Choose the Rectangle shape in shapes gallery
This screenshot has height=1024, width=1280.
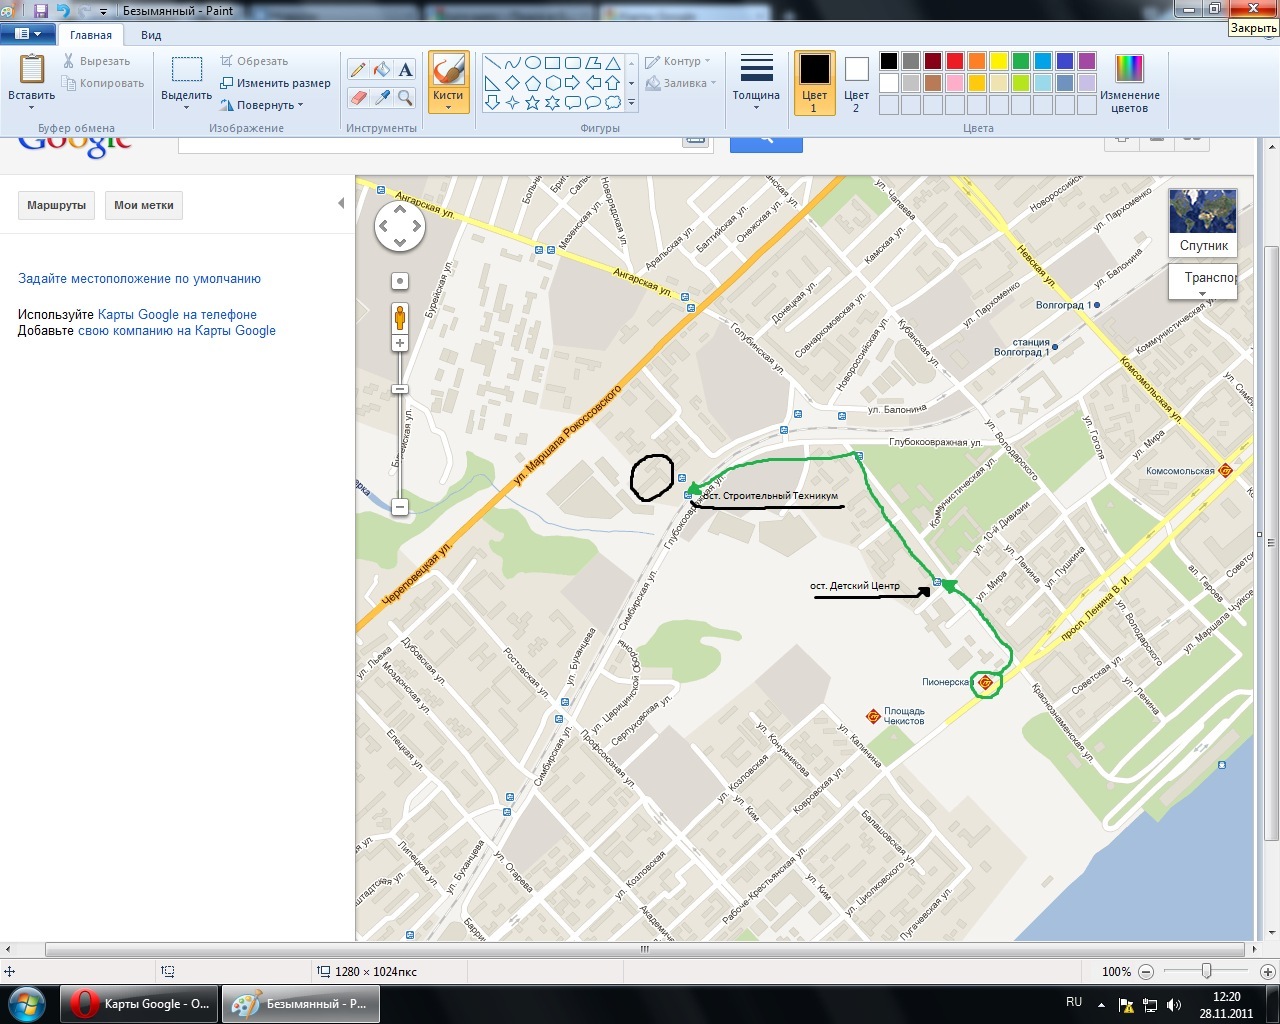[552, 63]
